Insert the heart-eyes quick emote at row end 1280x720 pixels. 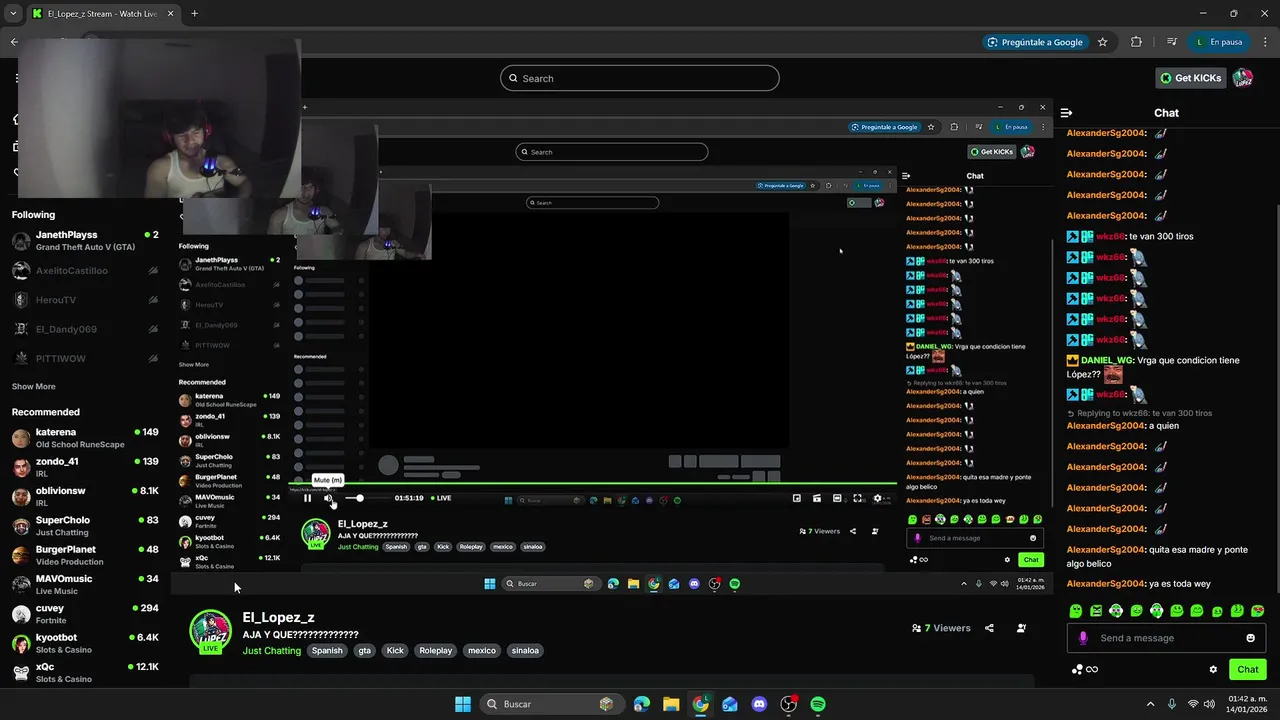[x=1258, y=610]
